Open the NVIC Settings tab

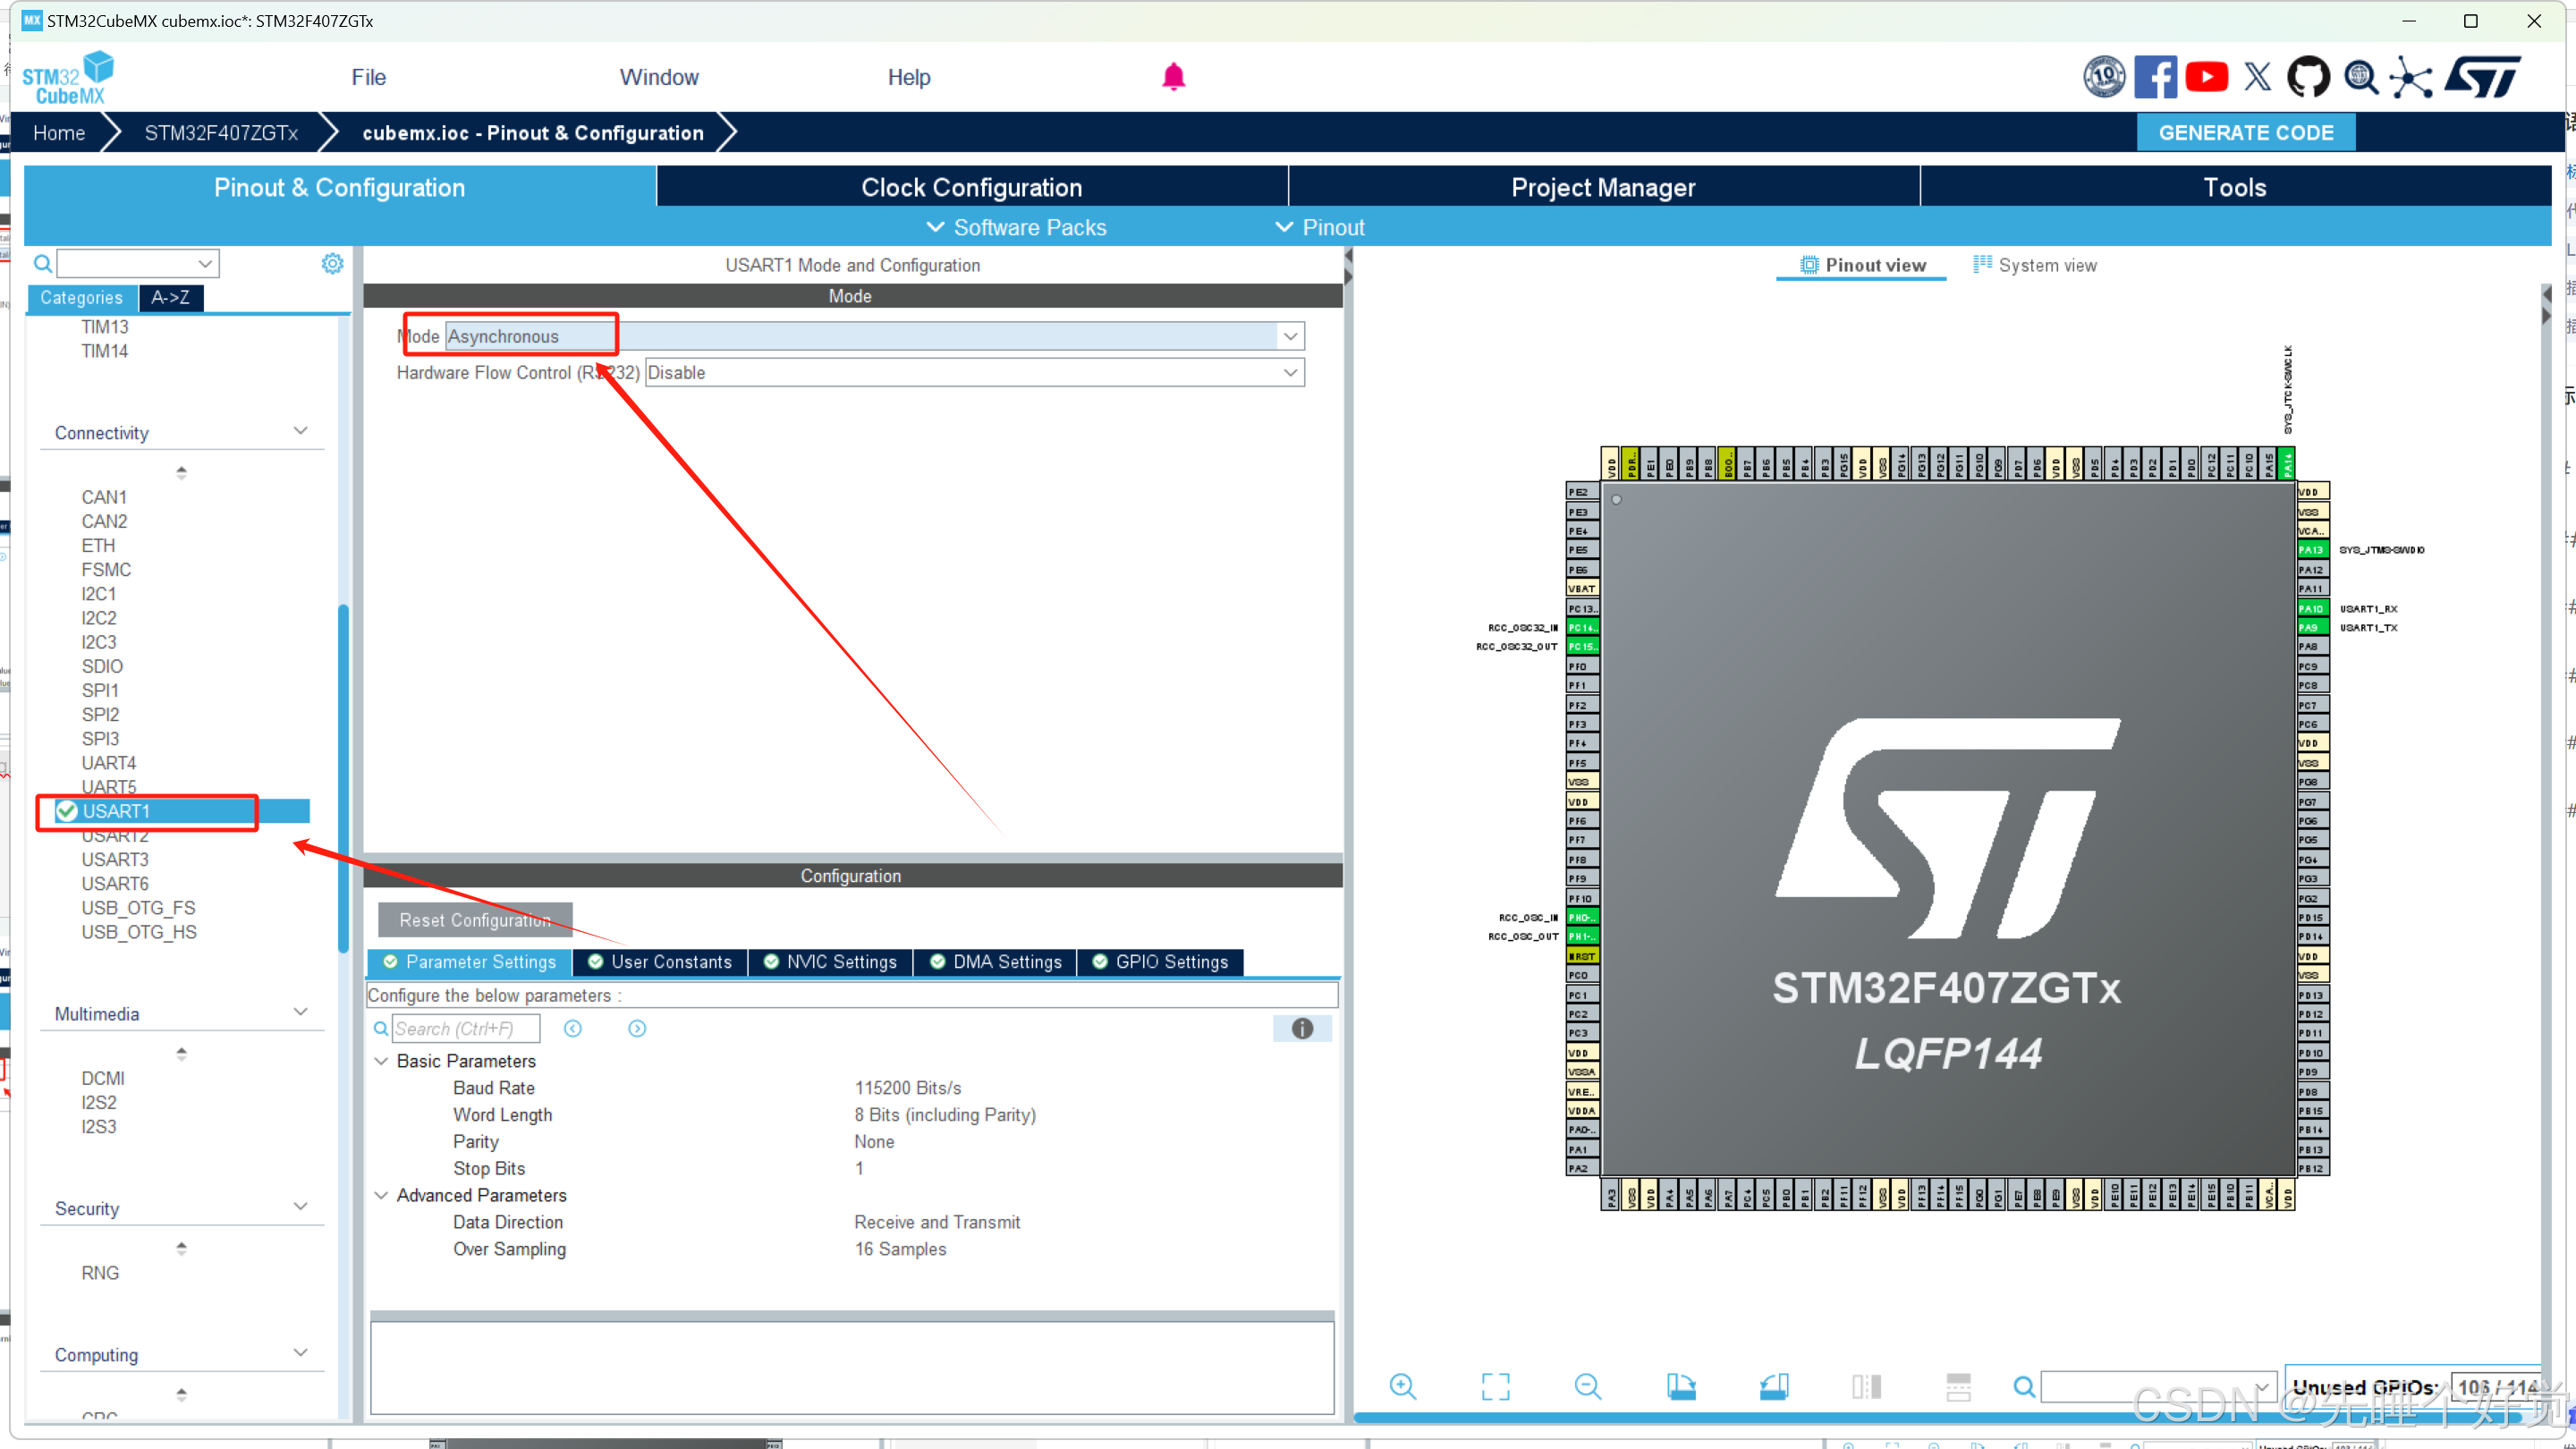pos(830,961)
